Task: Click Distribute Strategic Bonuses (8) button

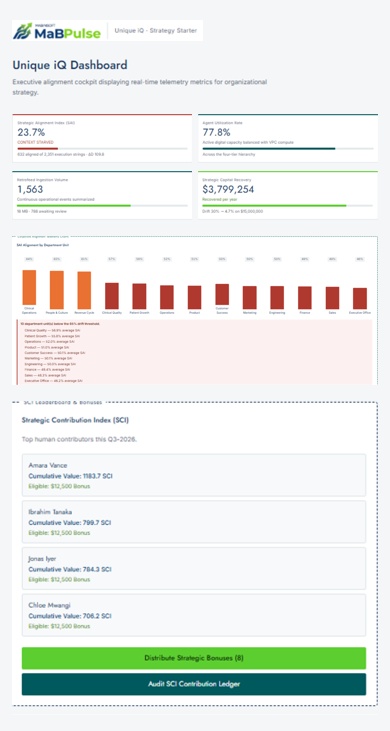Action: [x=194, y=658]
